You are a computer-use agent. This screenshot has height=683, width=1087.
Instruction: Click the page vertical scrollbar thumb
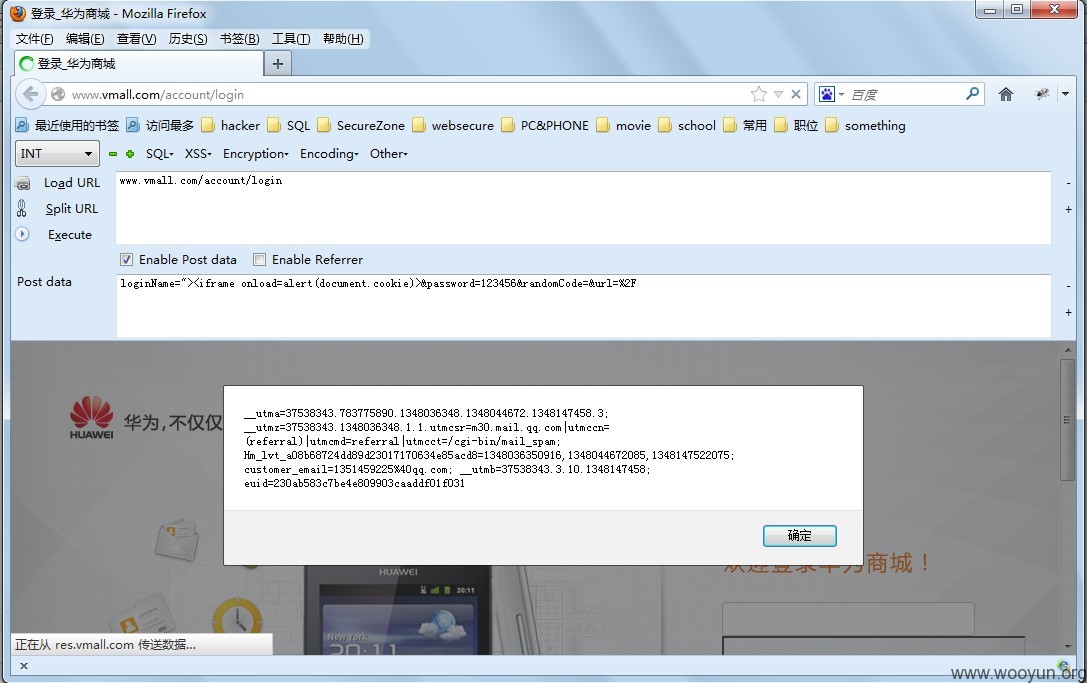click(x=1067, y=419)
